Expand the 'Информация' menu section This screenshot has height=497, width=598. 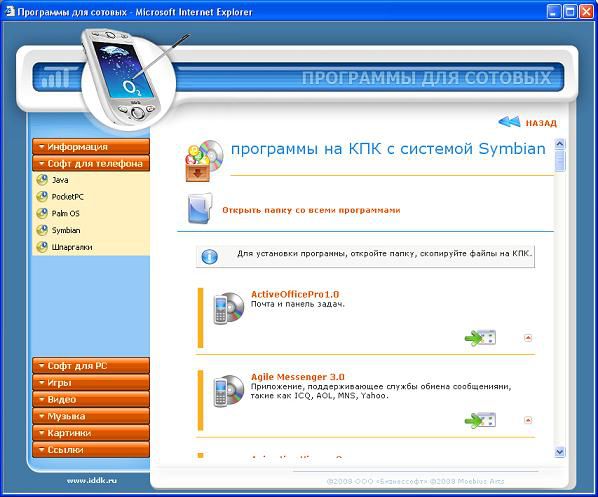[x=91, y=147]
